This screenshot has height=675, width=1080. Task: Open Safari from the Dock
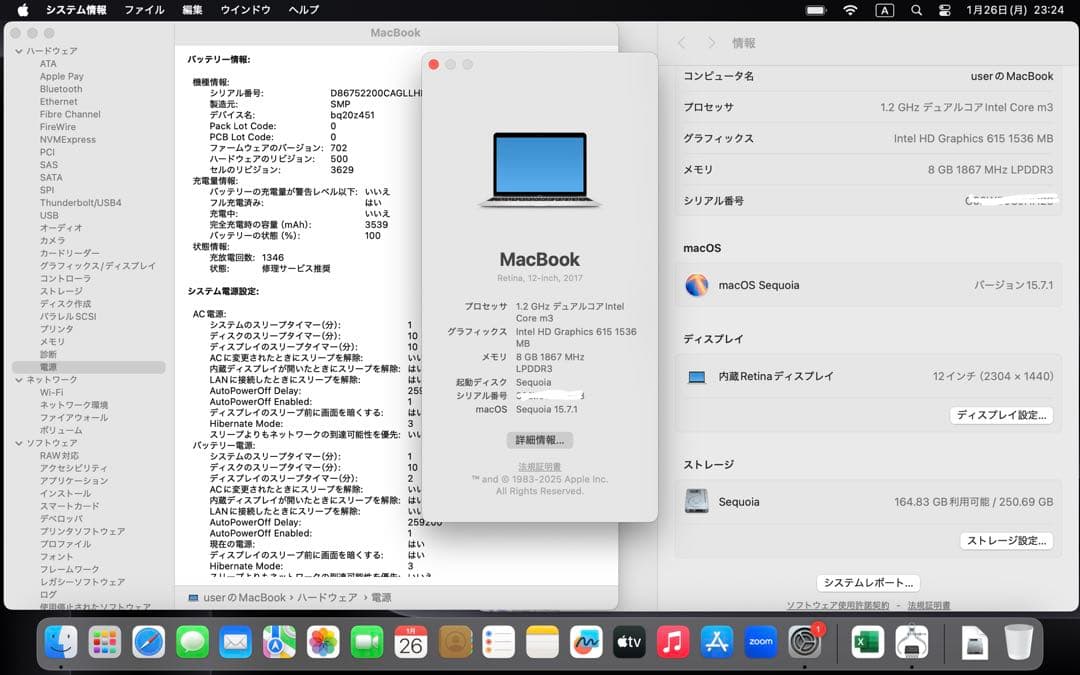tap(148, 643)
